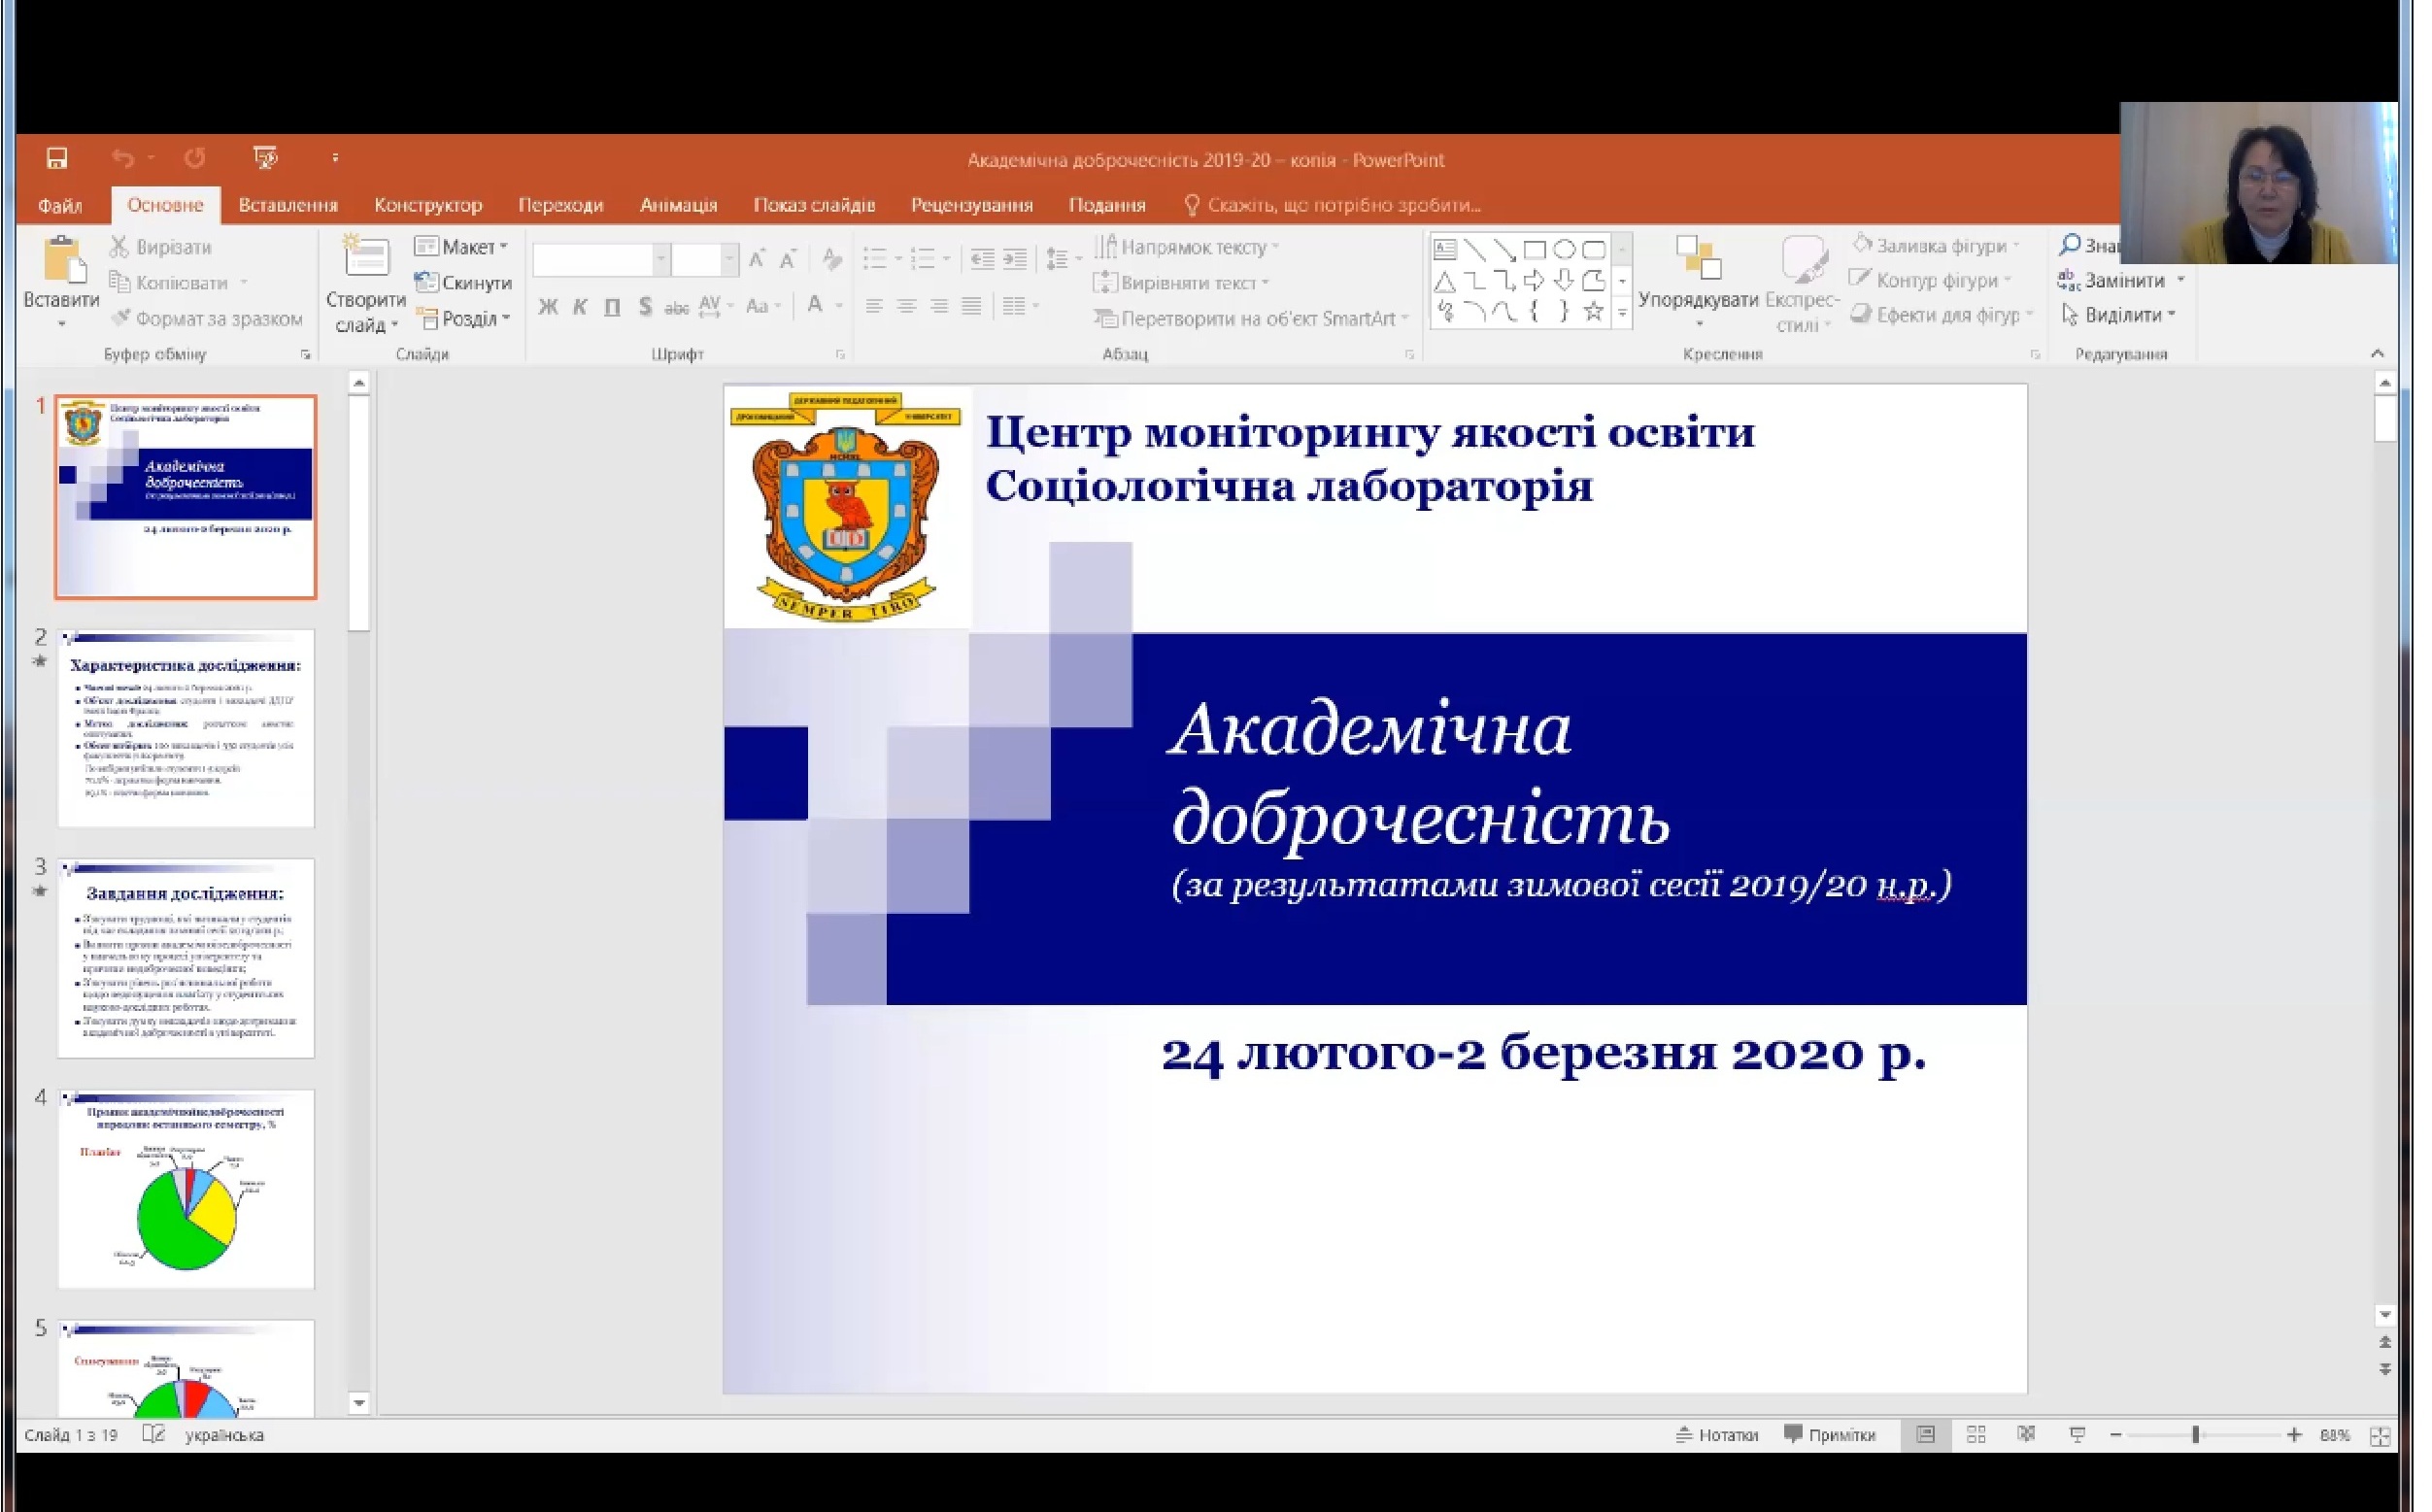Switch to Reading view in status bar
2432x1512 pixels.
tap(2027, 1435)
